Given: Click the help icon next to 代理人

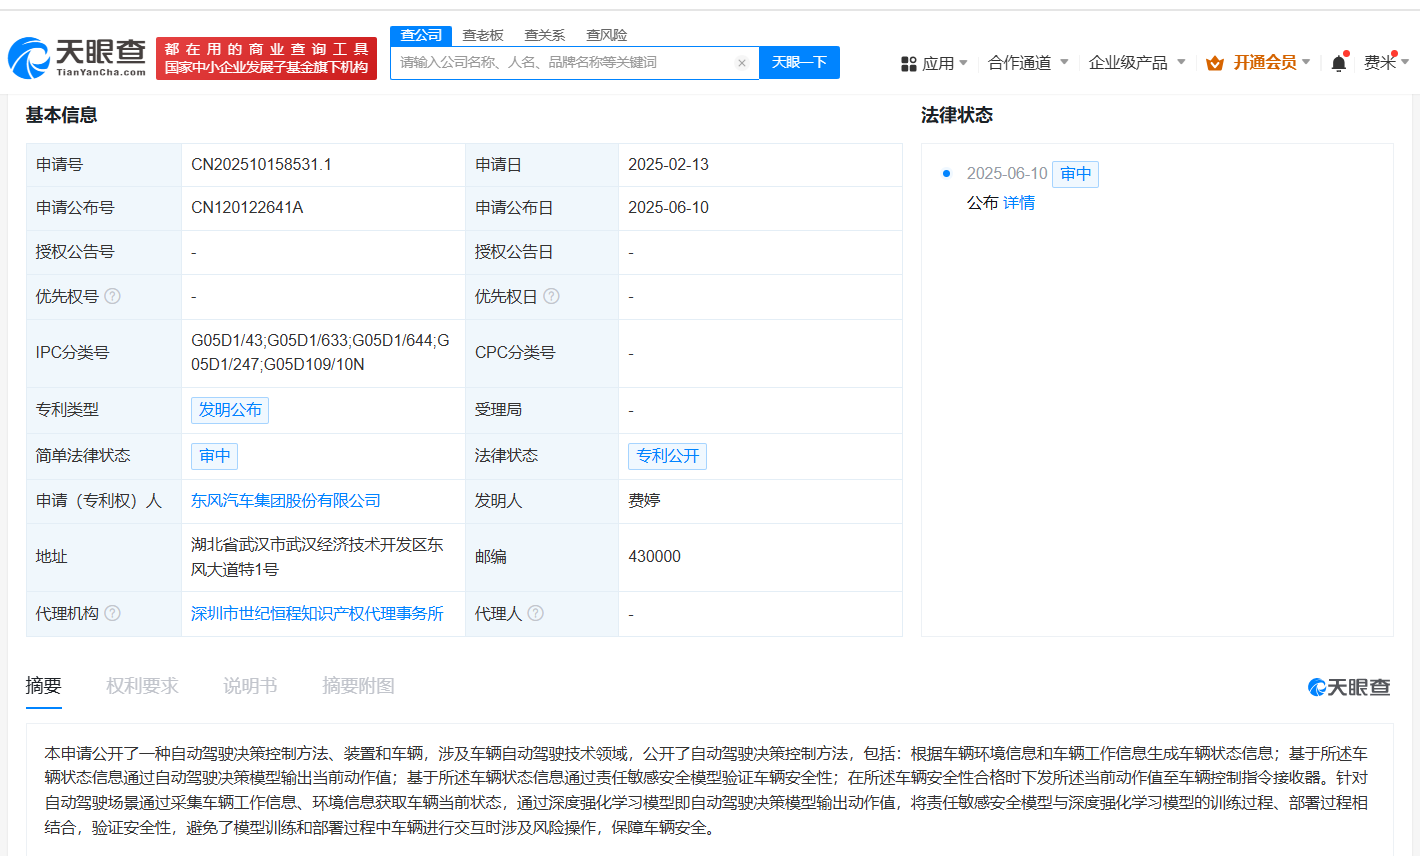Looking at the screenshot, I should coord(536,613).
